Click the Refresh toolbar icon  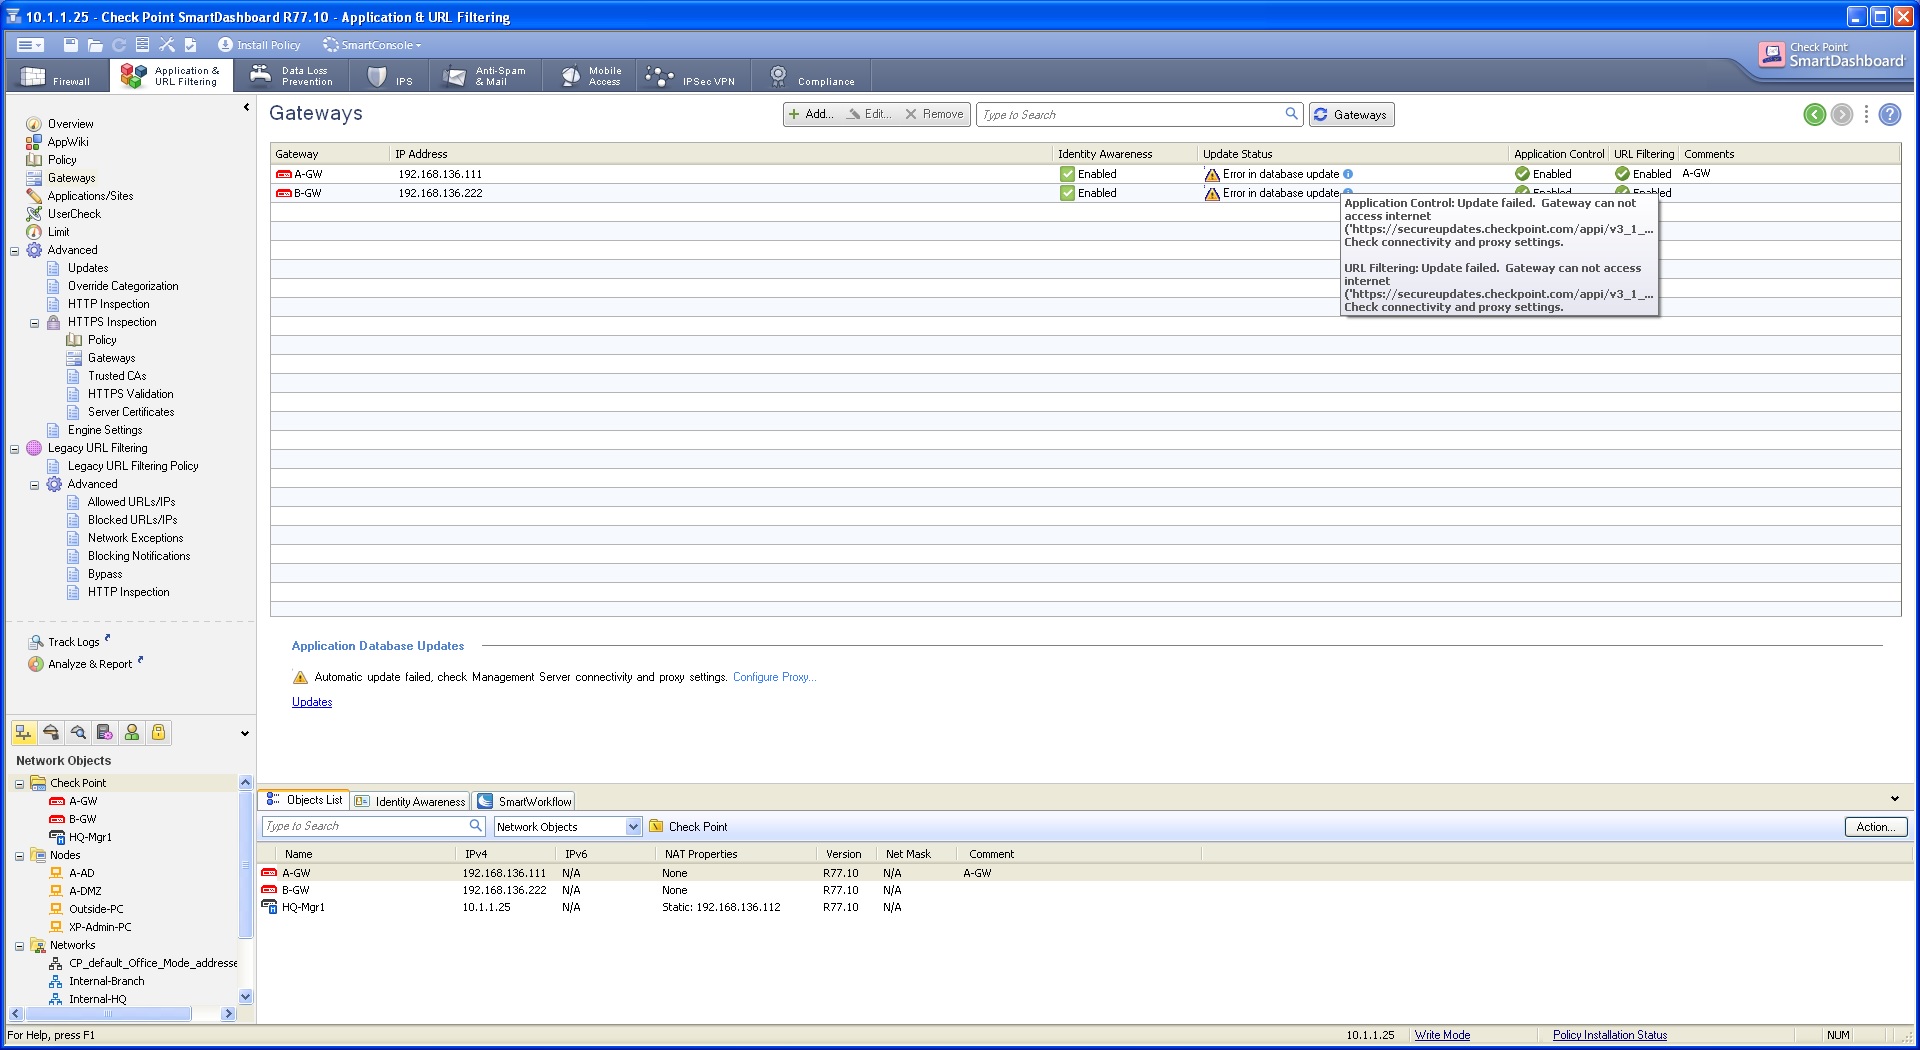[x=119, y=45]
